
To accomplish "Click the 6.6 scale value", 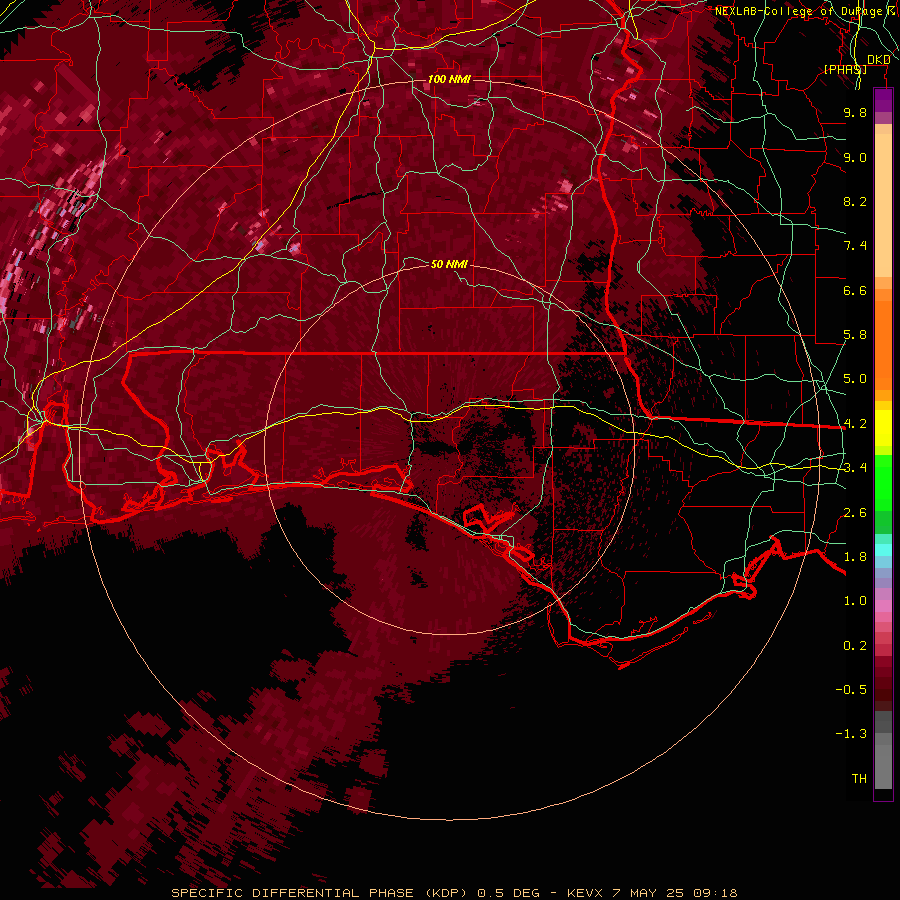I will click(x=855, y=290).
